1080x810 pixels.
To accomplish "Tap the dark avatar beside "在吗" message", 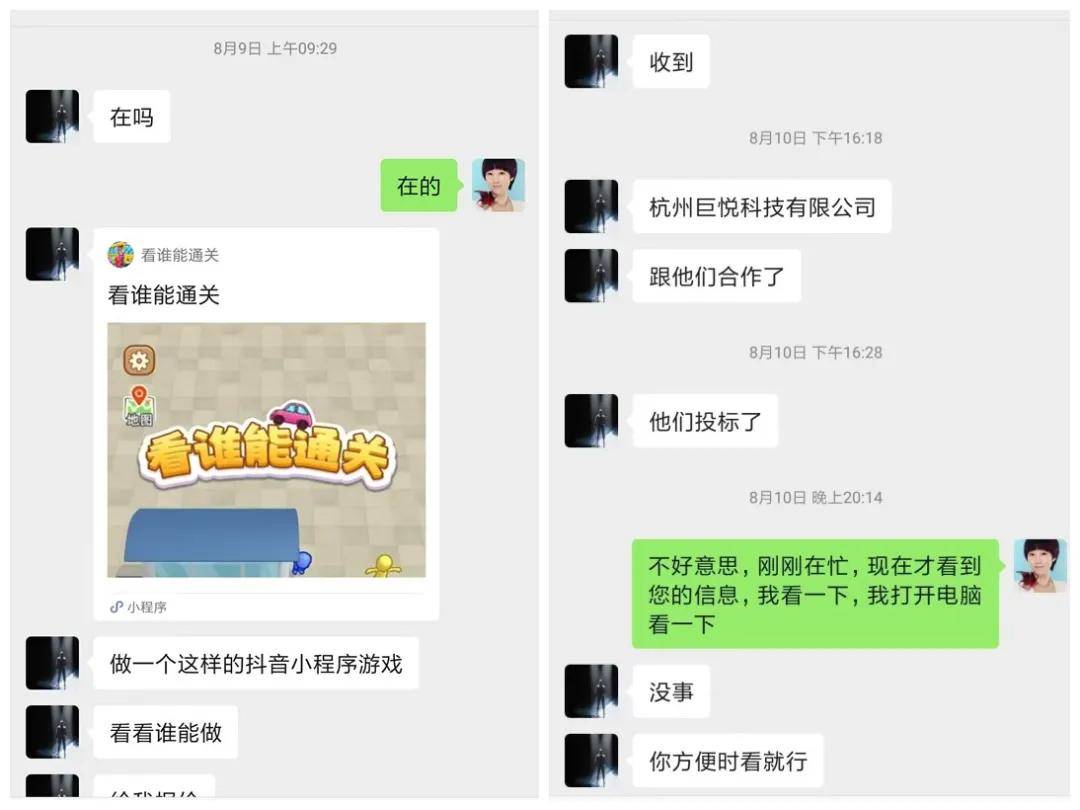I will tap(52, 116).
